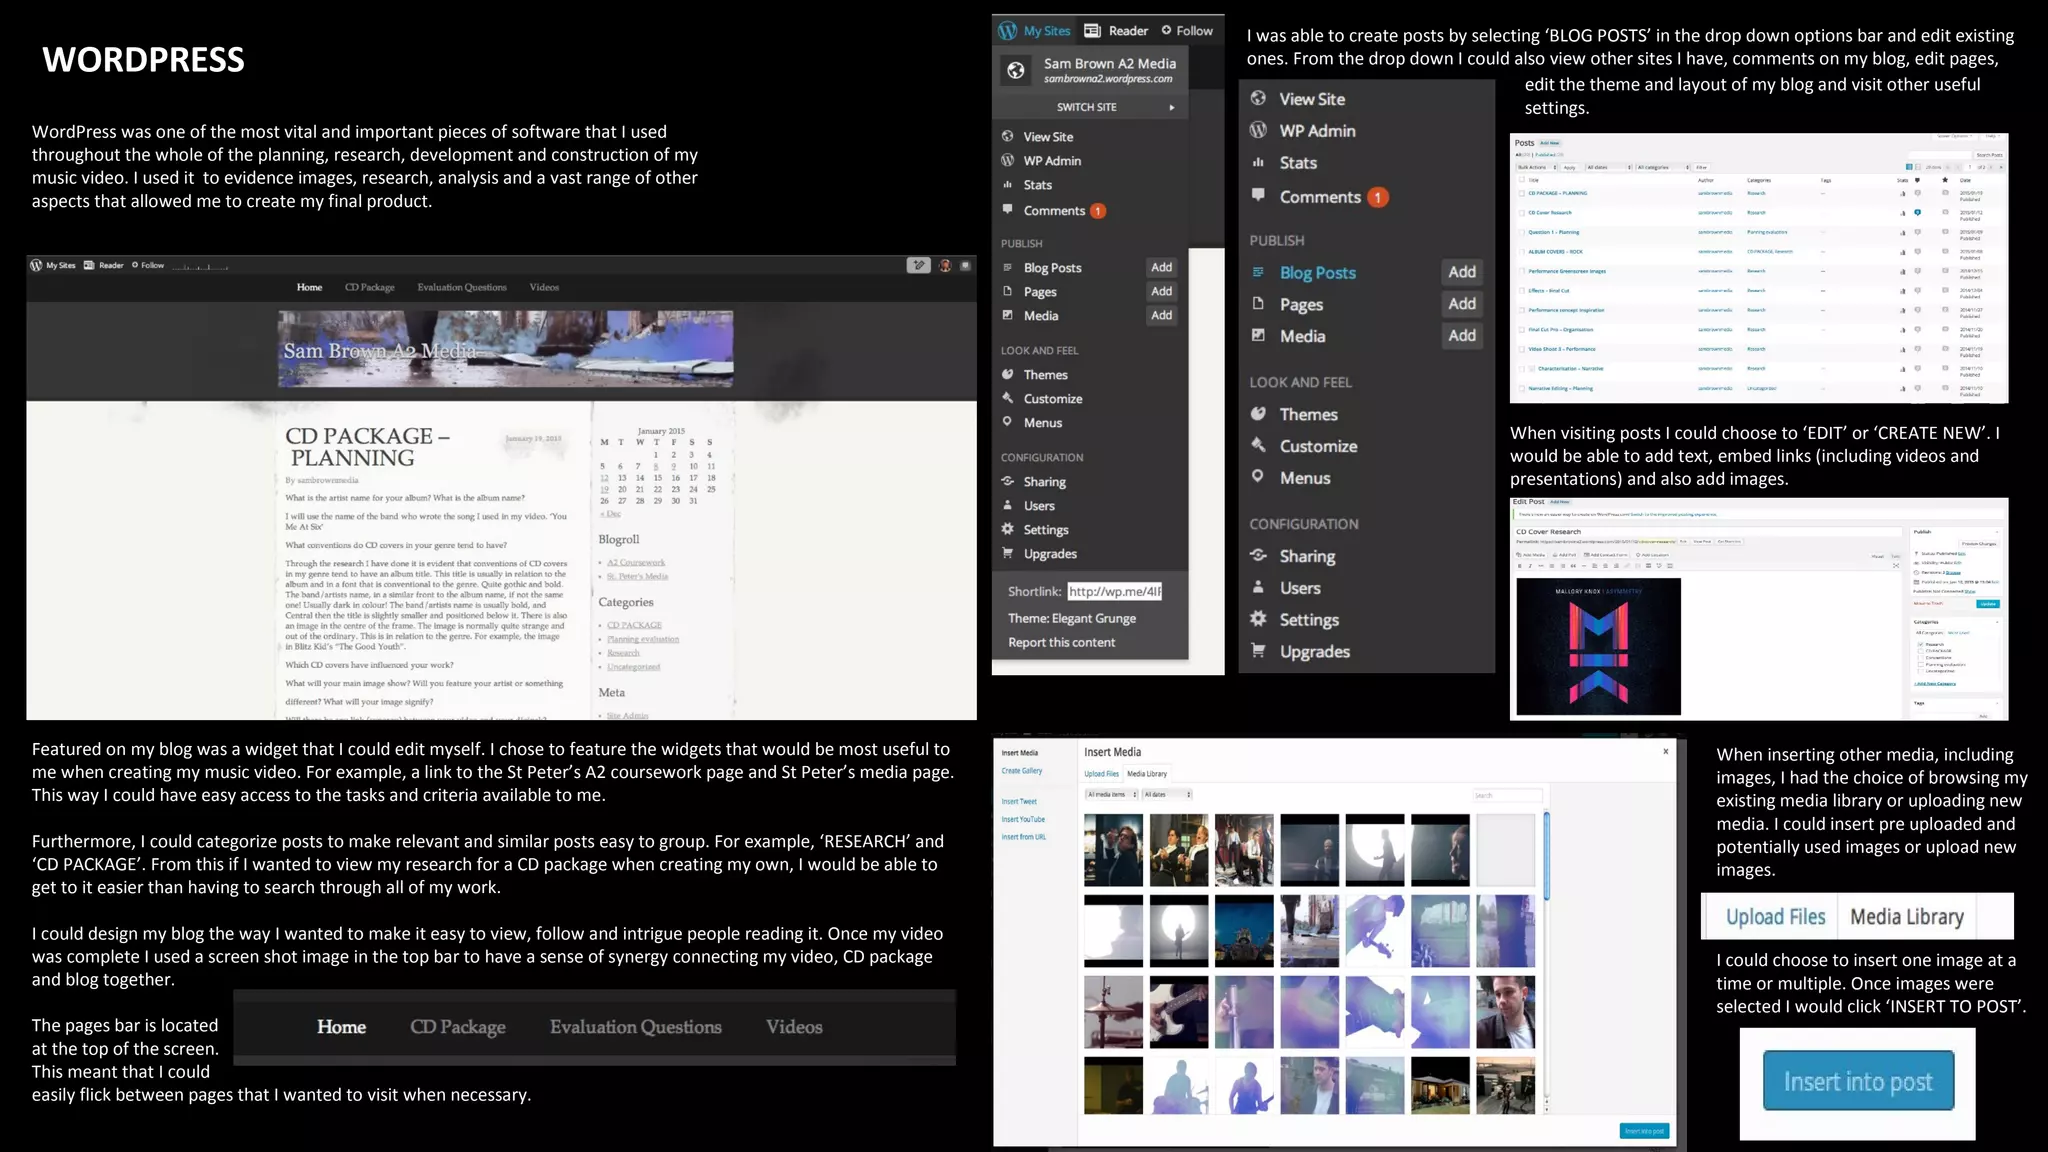Select the house at night thumbnail in Media Library

(x=1440, y=1086)
